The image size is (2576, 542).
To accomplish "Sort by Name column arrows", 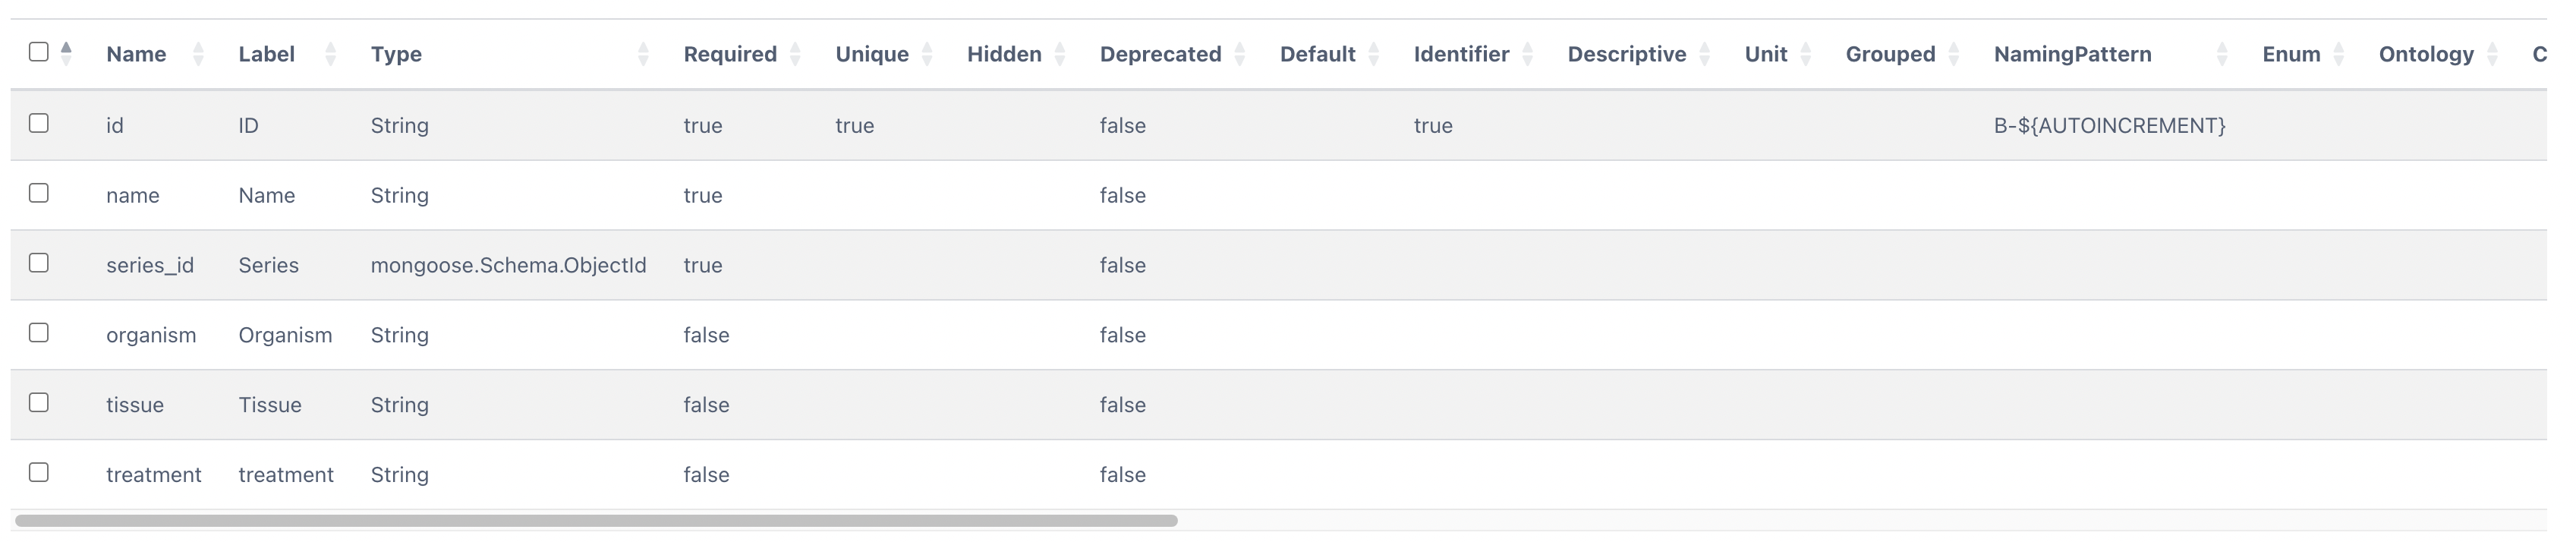I will point(198,54).
